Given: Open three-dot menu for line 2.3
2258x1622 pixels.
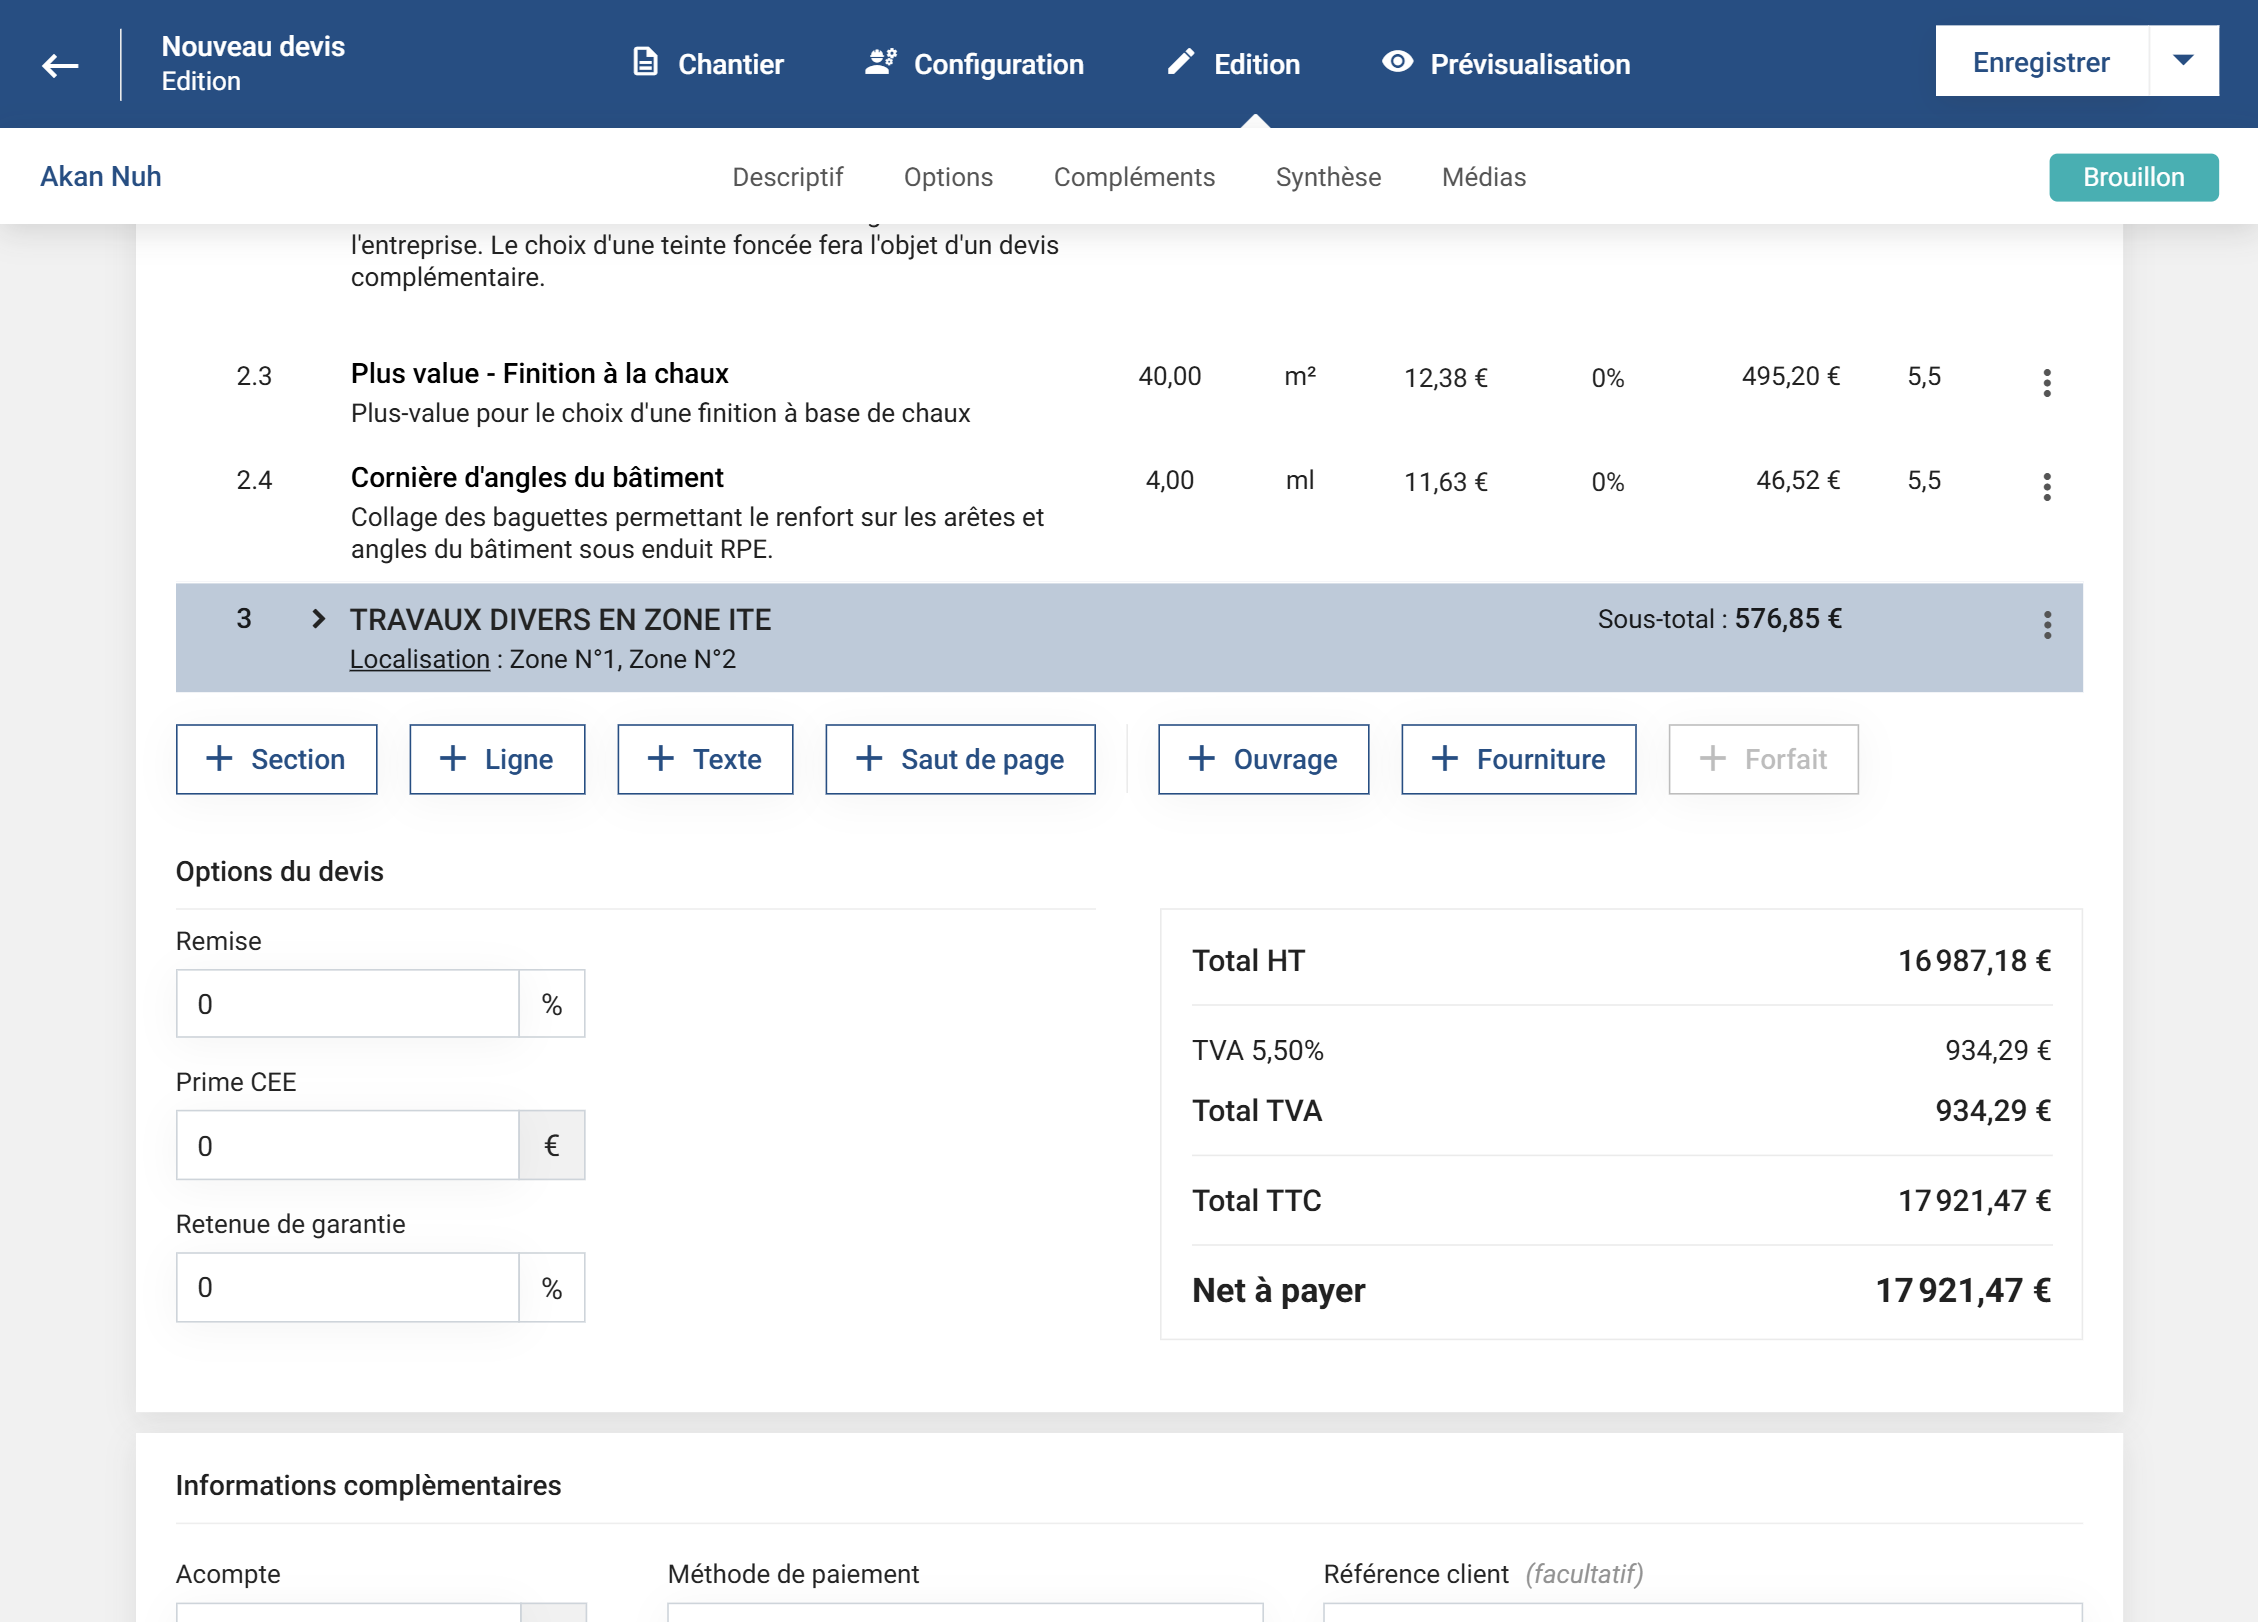Looking at the screenshot, I should coord(2047,382).
